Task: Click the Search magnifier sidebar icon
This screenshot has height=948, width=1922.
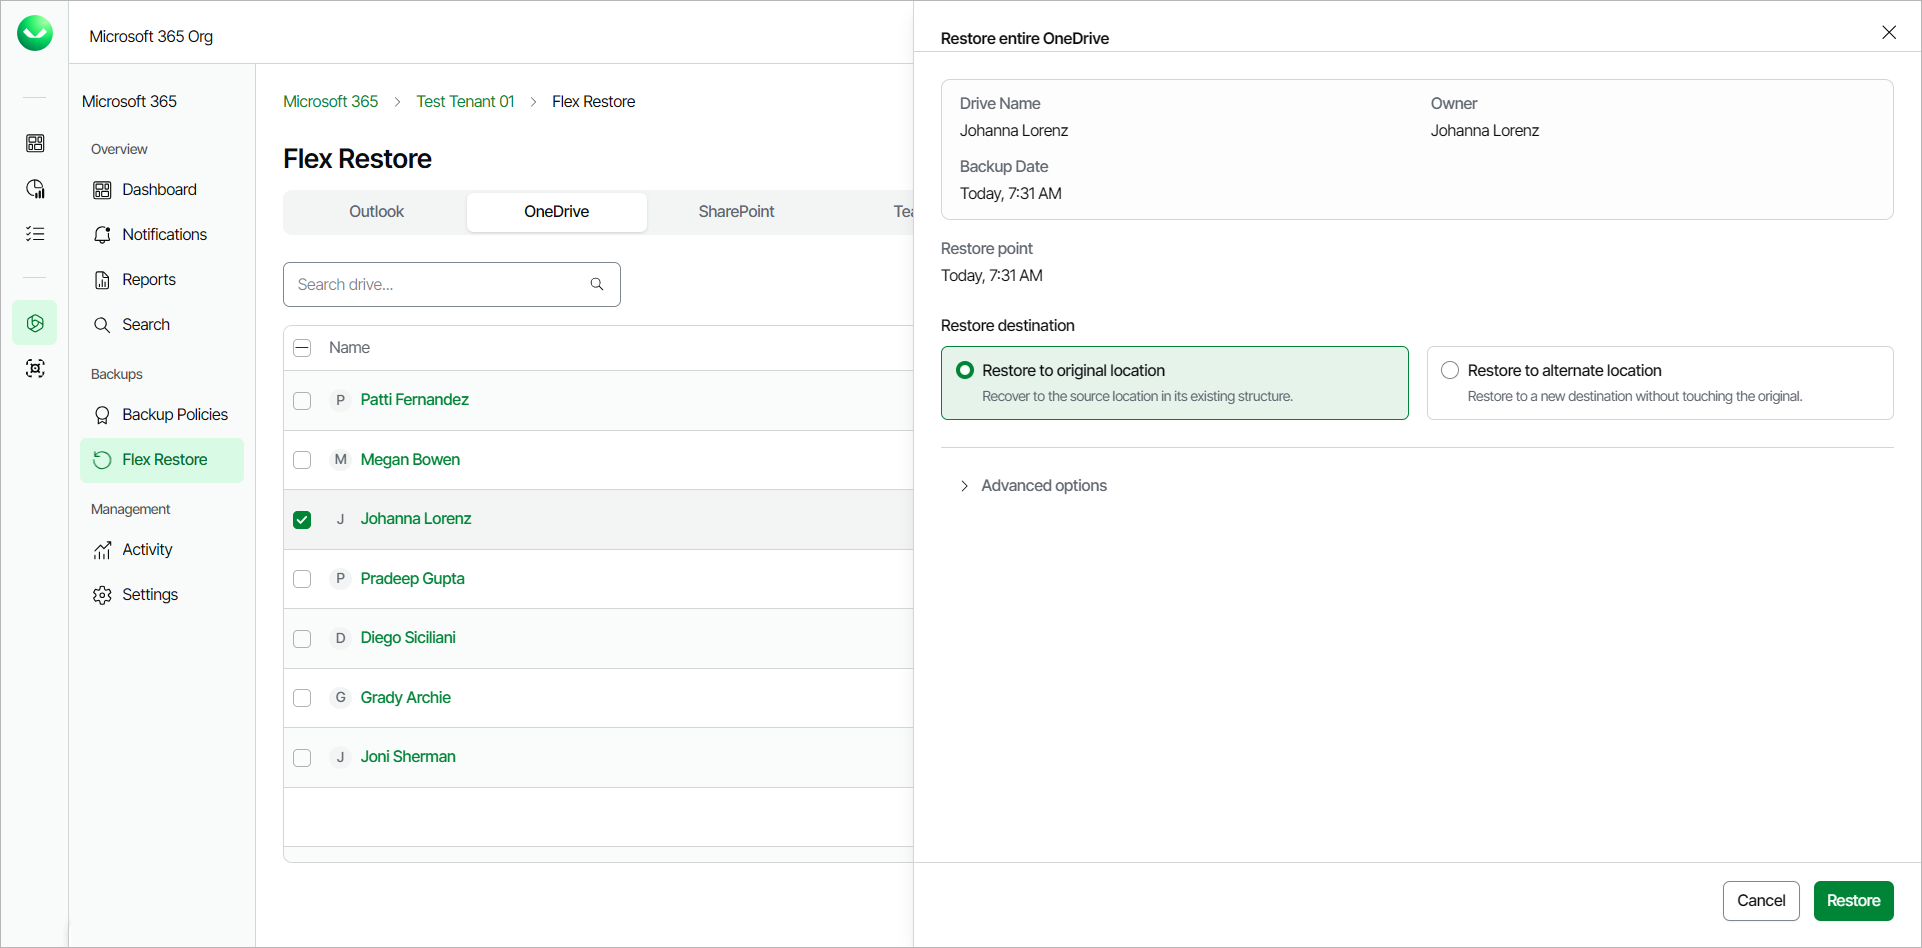Action: coord(102,325)
